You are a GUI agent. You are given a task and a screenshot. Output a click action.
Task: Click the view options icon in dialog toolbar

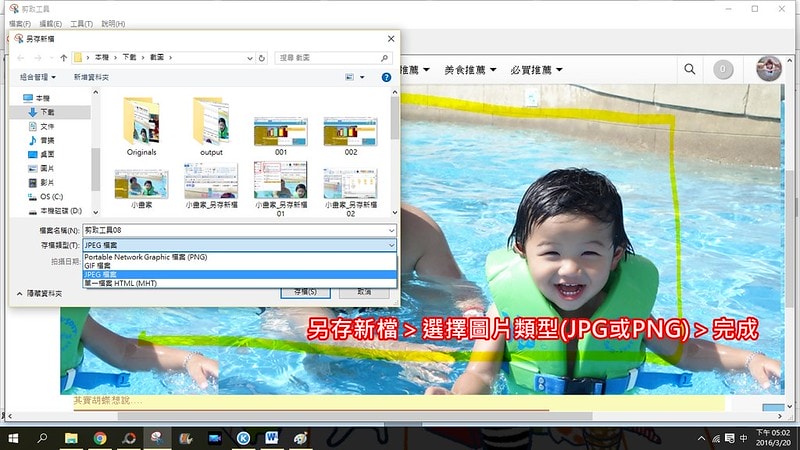[350, 76]
